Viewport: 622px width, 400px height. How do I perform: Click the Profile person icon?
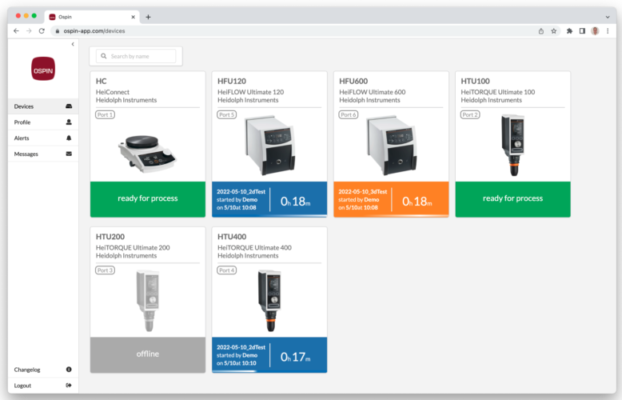[69, 122]
